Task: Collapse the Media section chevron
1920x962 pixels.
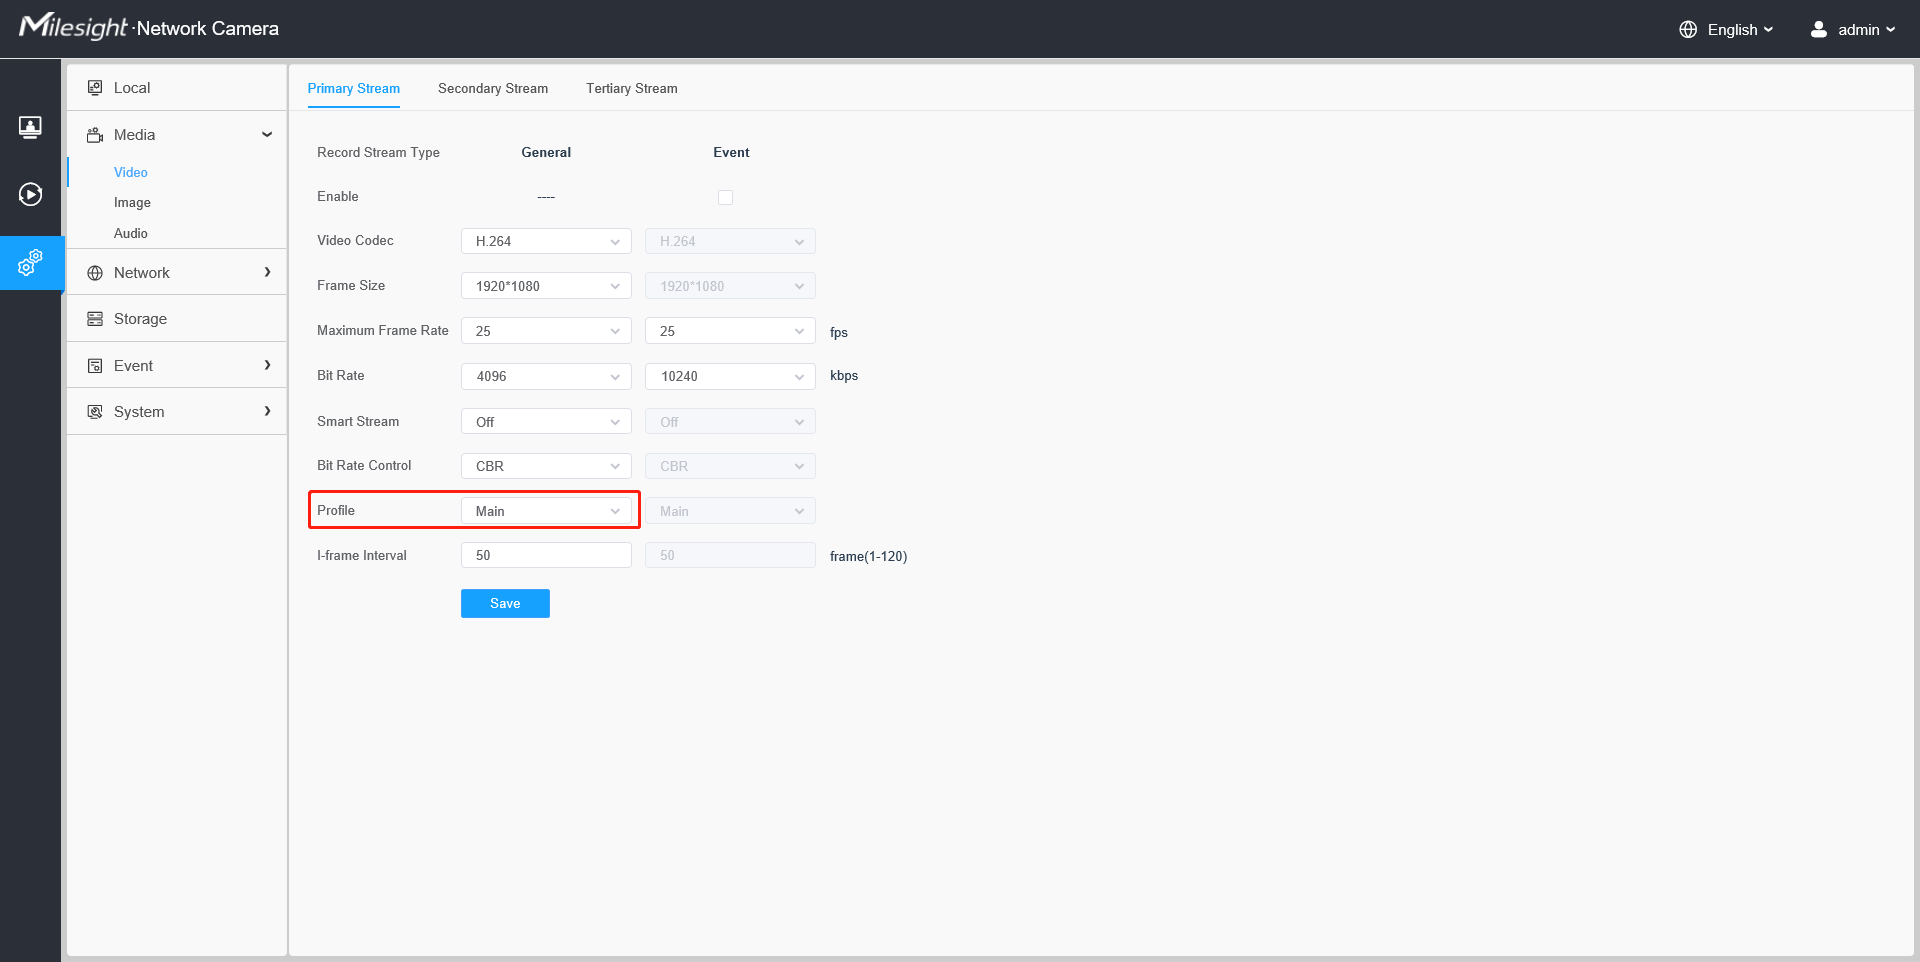Action: coord(267,135)
